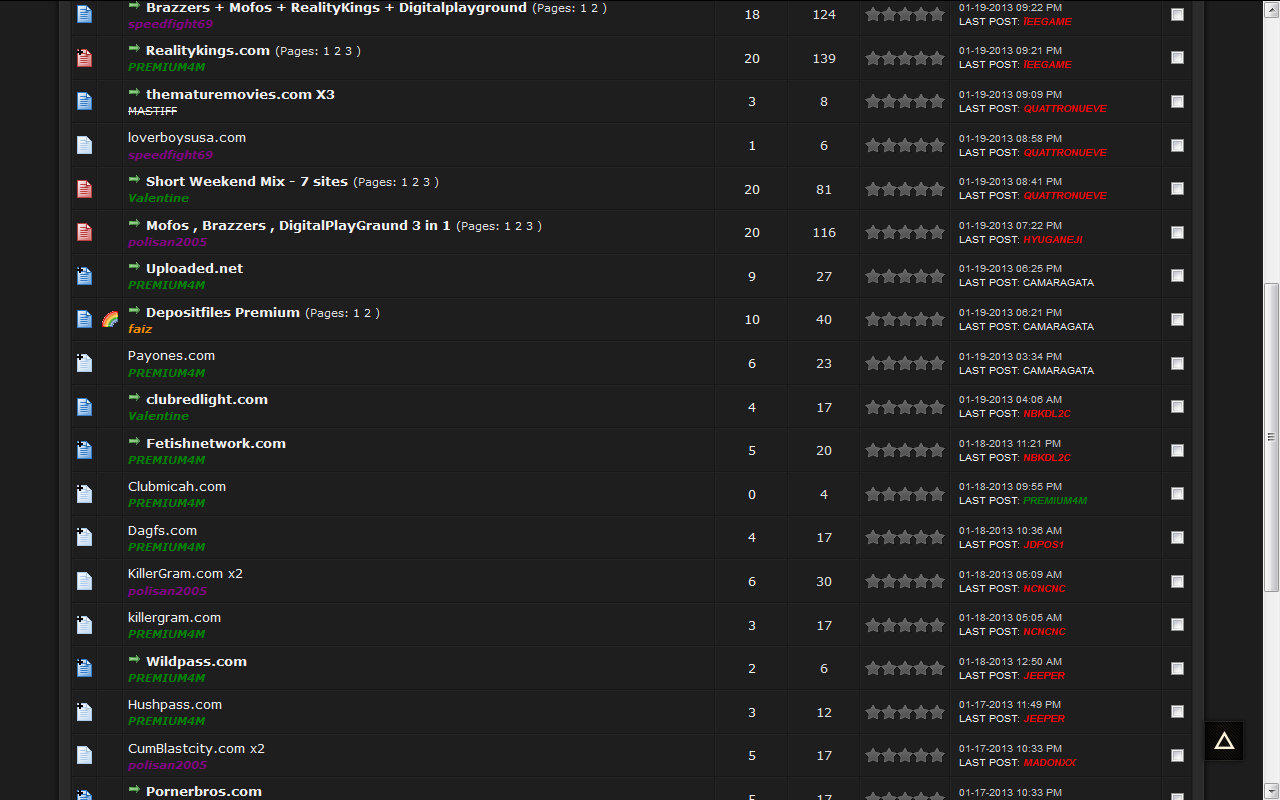Click the thread icon for Clubmicah.com
The image size is (1280, 800).
(x=84, y=494)
